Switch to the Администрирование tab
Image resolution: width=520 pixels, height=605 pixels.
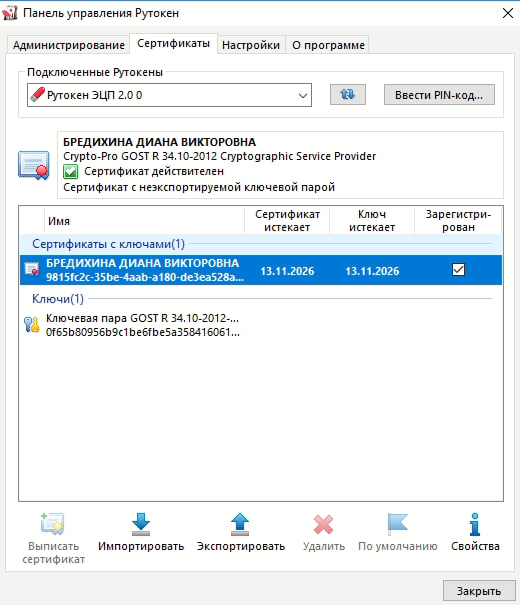click(69, 45)
